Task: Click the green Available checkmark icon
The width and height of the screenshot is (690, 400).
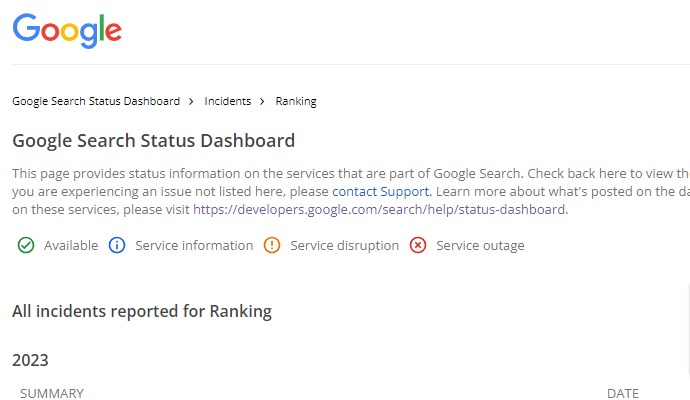Action: pyautogui.click(x=26, y=245)
